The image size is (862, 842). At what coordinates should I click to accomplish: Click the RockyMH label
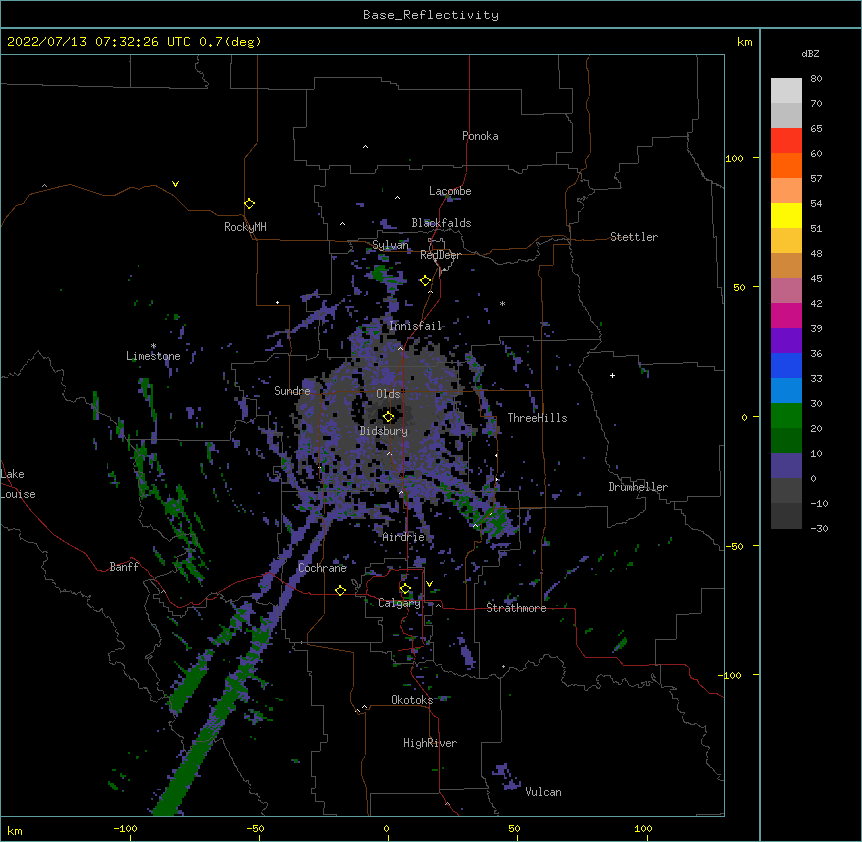(x=245, y=227)
